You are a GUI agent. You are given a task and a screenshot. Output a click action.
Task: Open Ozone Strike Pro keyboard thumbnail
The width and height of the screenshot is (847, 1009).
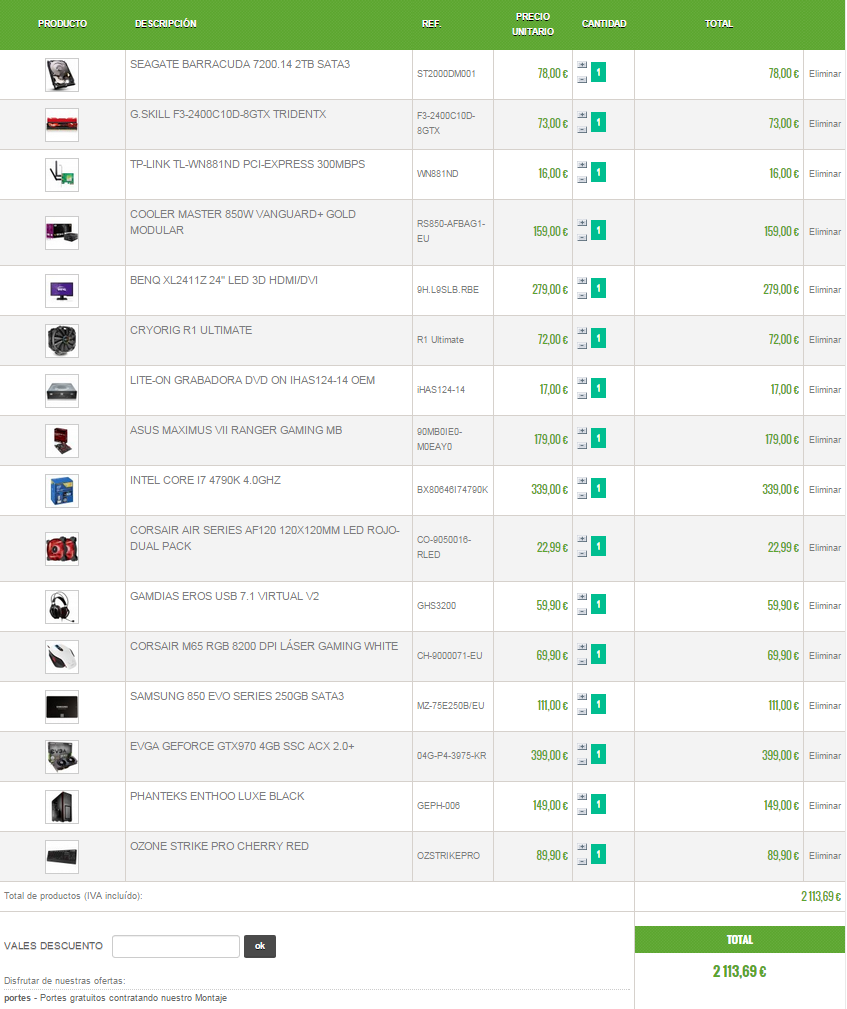click(62, 857)
